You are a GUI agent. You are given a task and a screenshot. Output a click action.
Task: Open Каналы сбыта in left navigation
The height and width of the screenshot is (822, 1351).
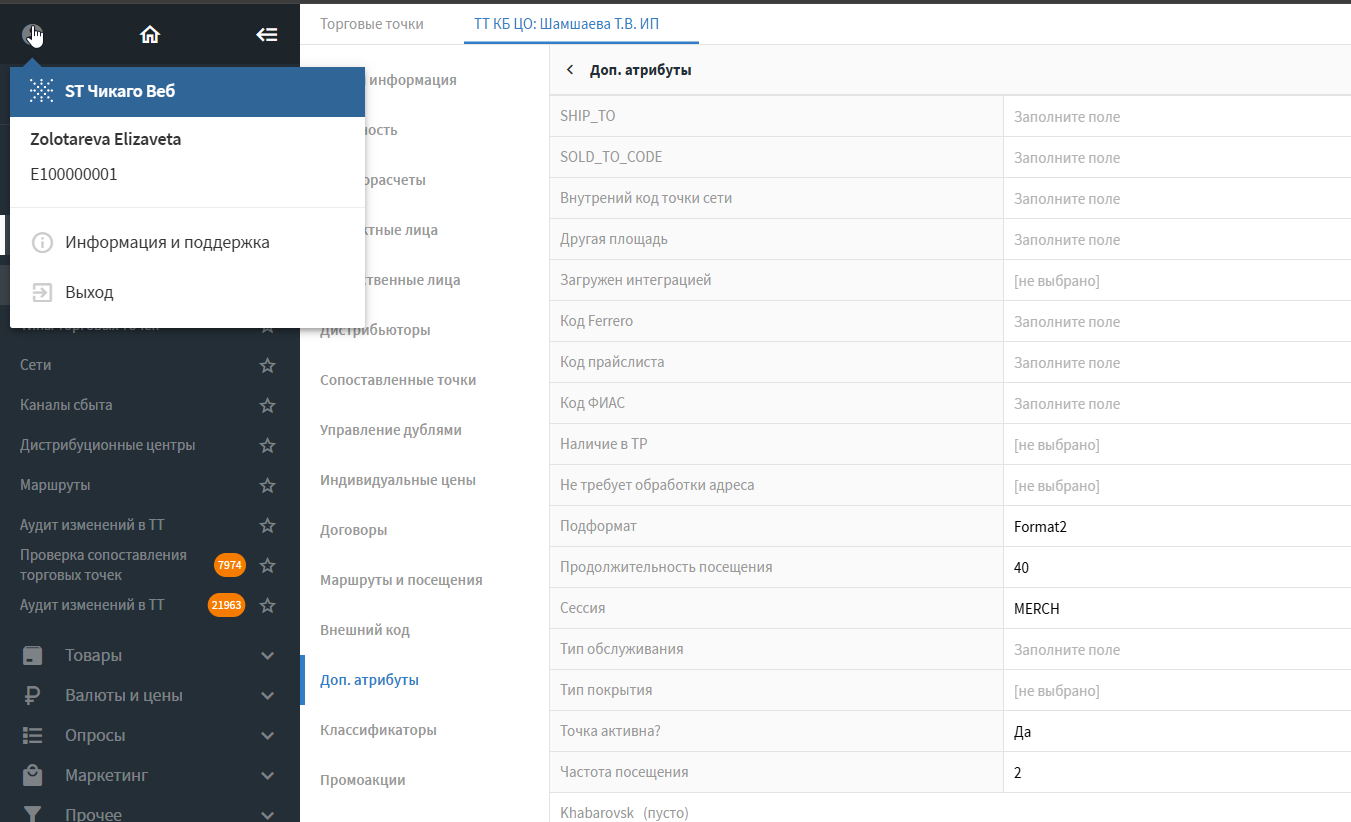pyautogui.click(x=66, y=405)
